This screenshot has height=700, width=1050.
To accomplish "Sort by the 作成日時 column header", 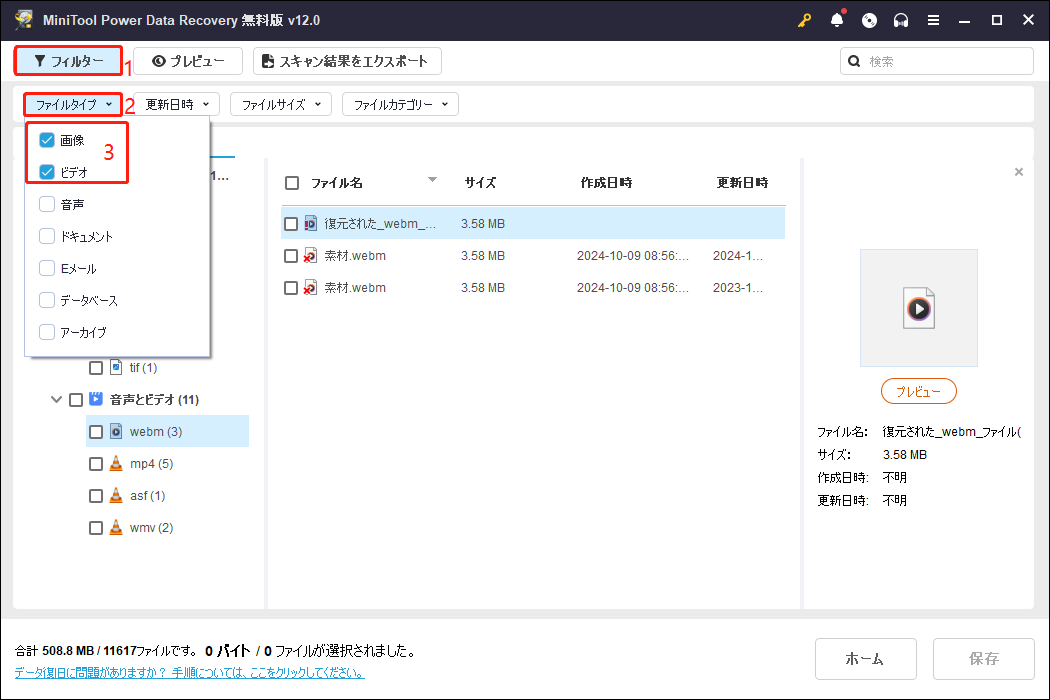I will tap(606, 183).
